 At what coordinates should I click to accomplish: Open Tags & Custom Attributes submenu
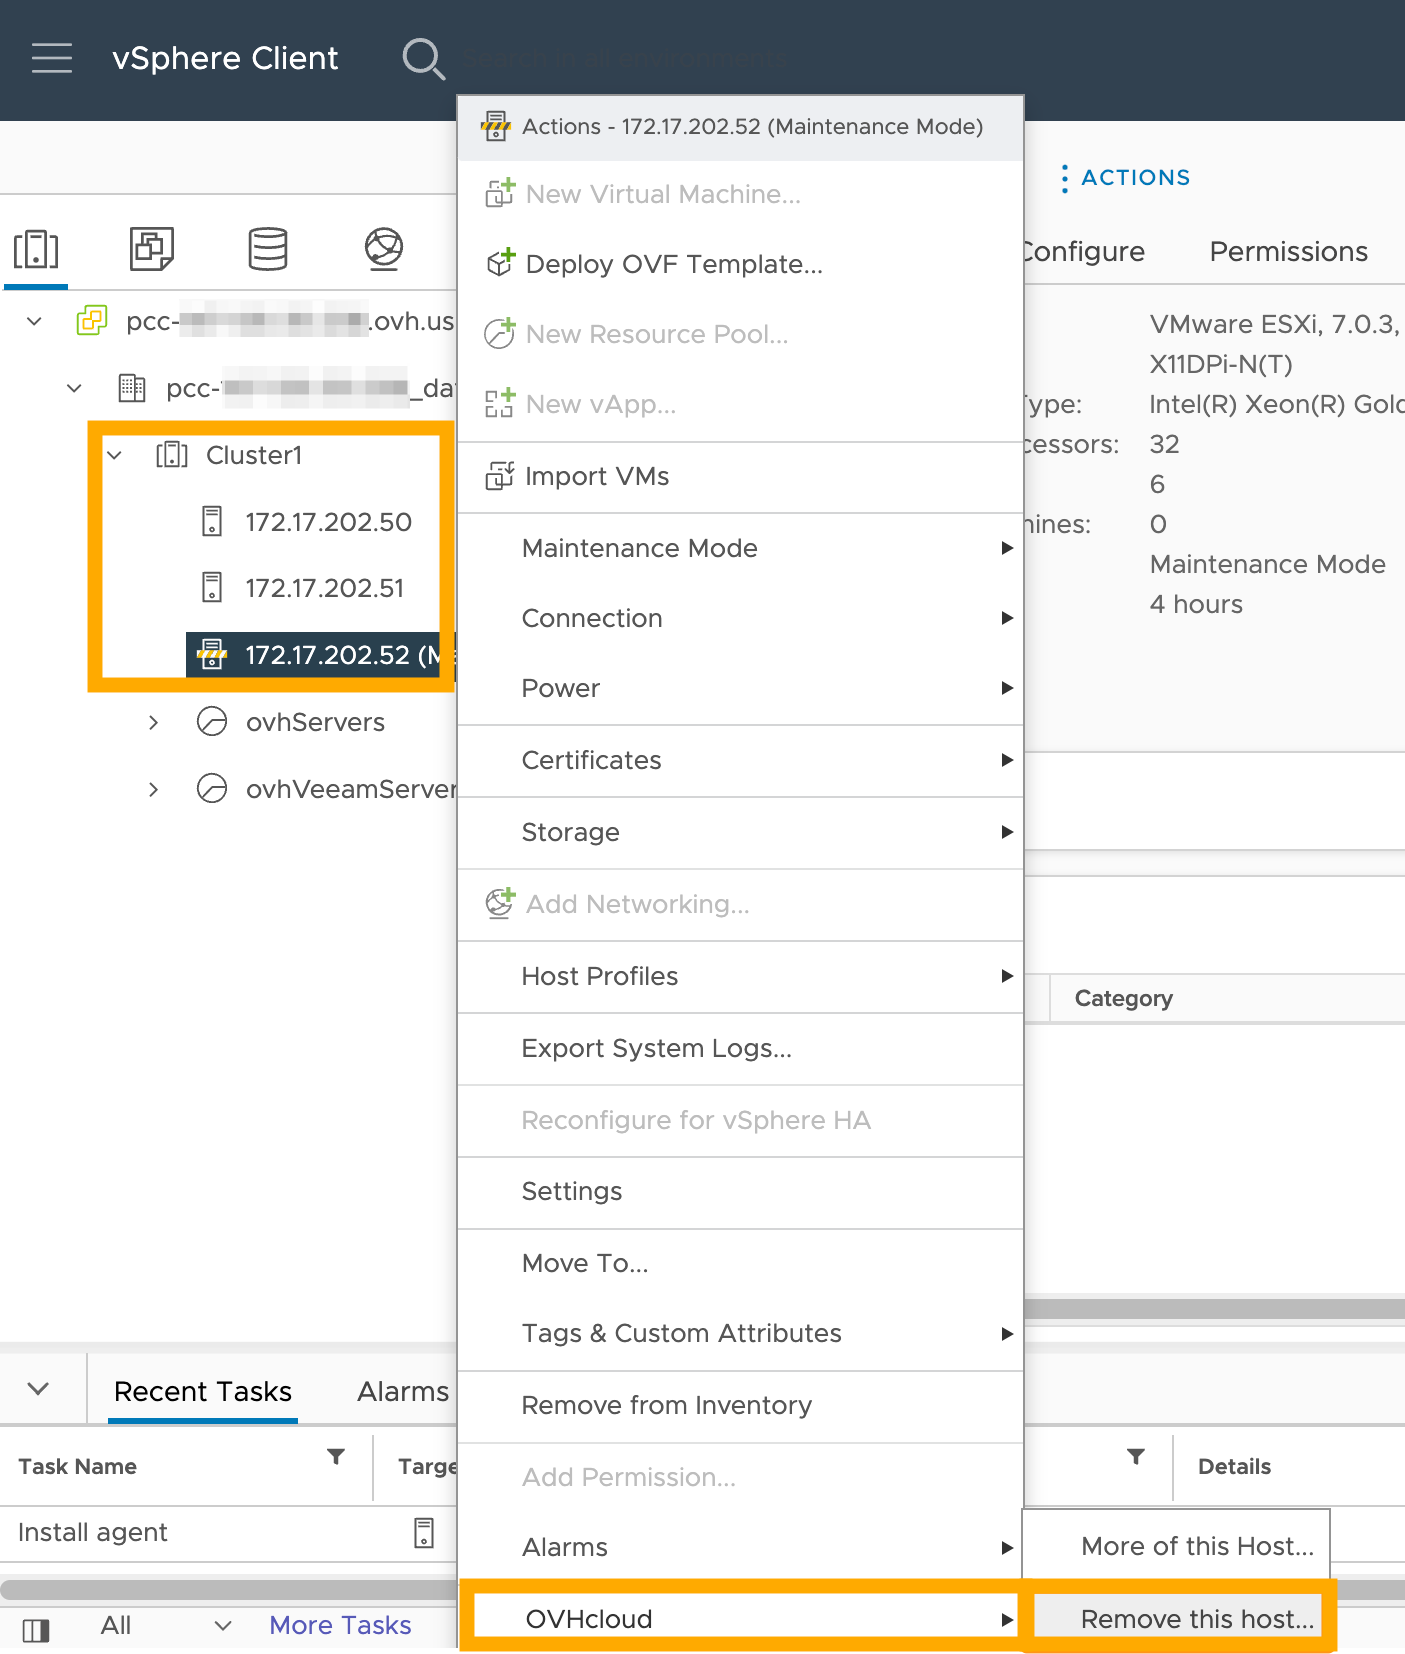click(740, 1333)
